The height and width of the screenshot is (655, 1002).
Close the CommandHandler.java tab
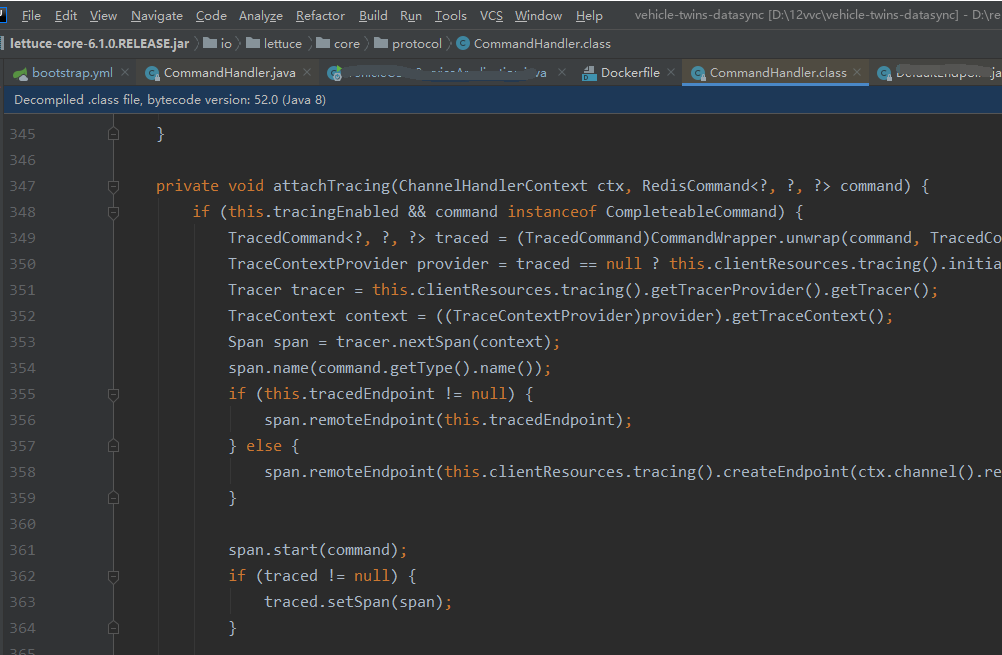pos(307,72)
